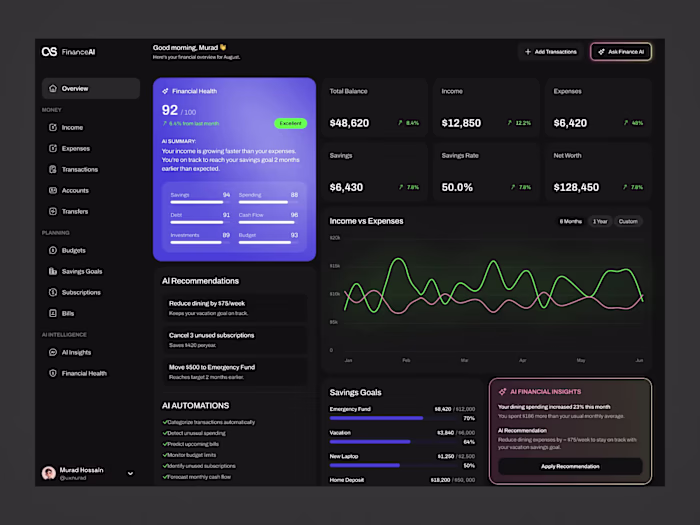This screenshot has height=525, width=700.
Task: Click the Cash Flow score bar
Action: coord(268,222)
